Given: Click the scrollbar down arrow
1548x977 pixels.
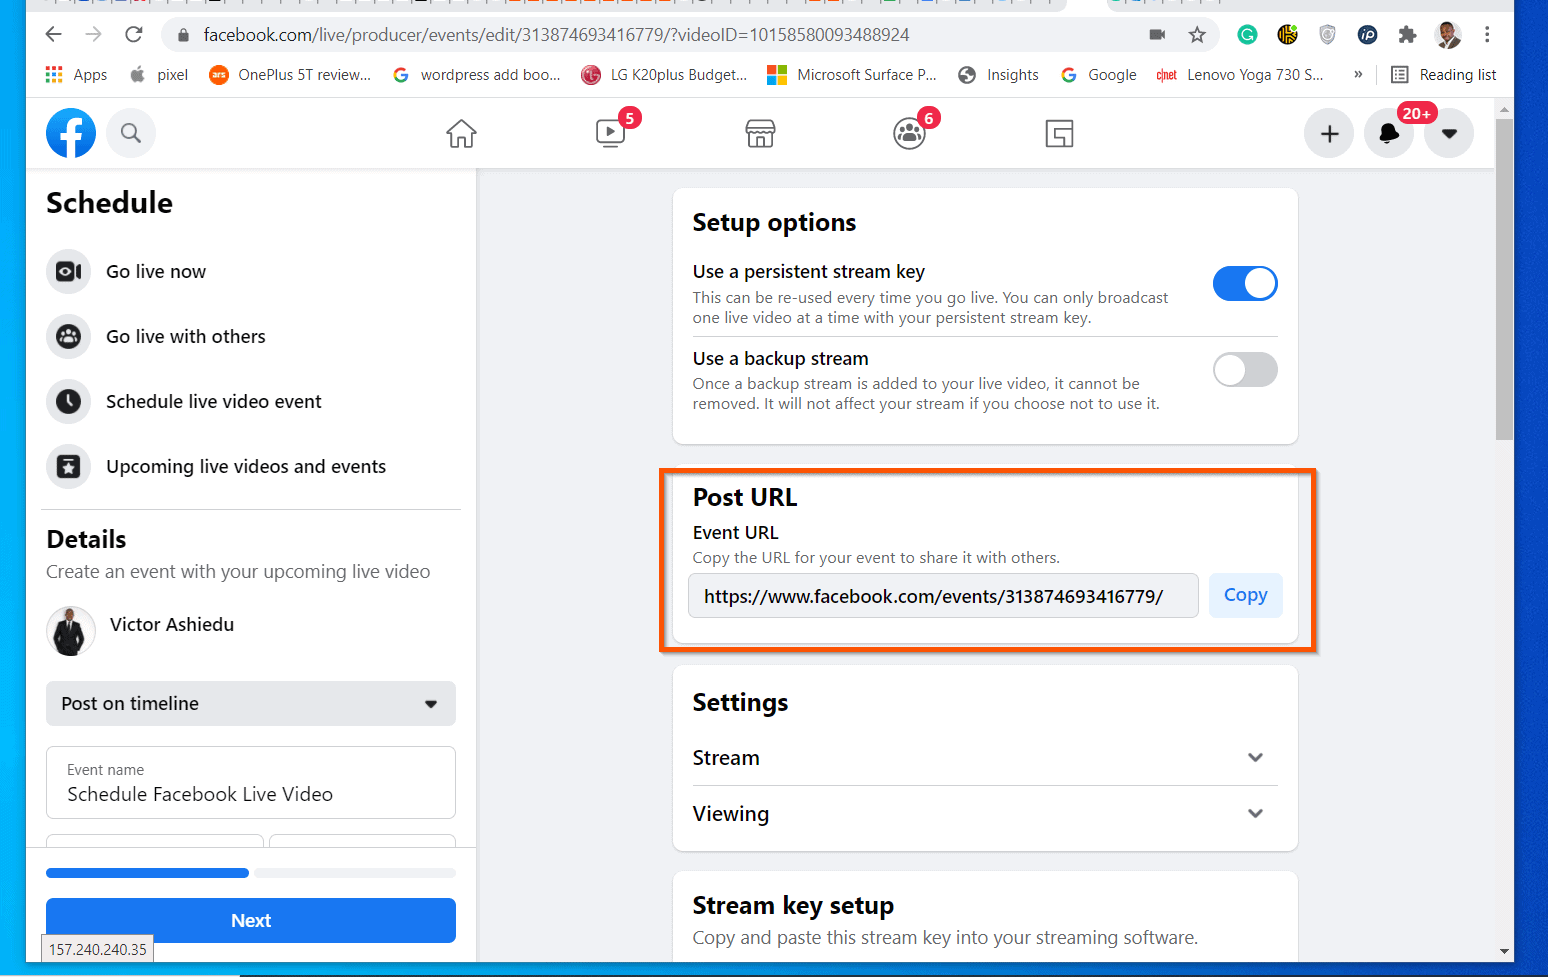Looking at the screenshot, I should click(x=1504, y=952).
